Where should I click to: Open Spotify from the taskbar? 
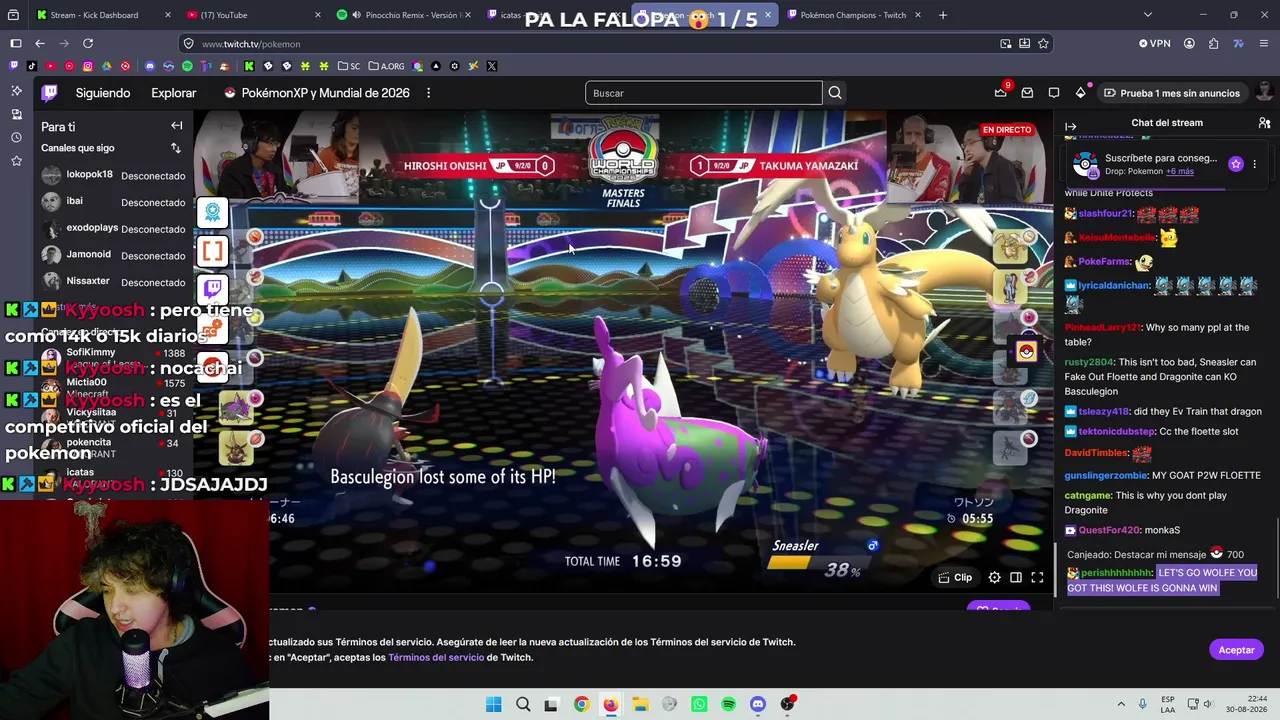click(728, 704)
